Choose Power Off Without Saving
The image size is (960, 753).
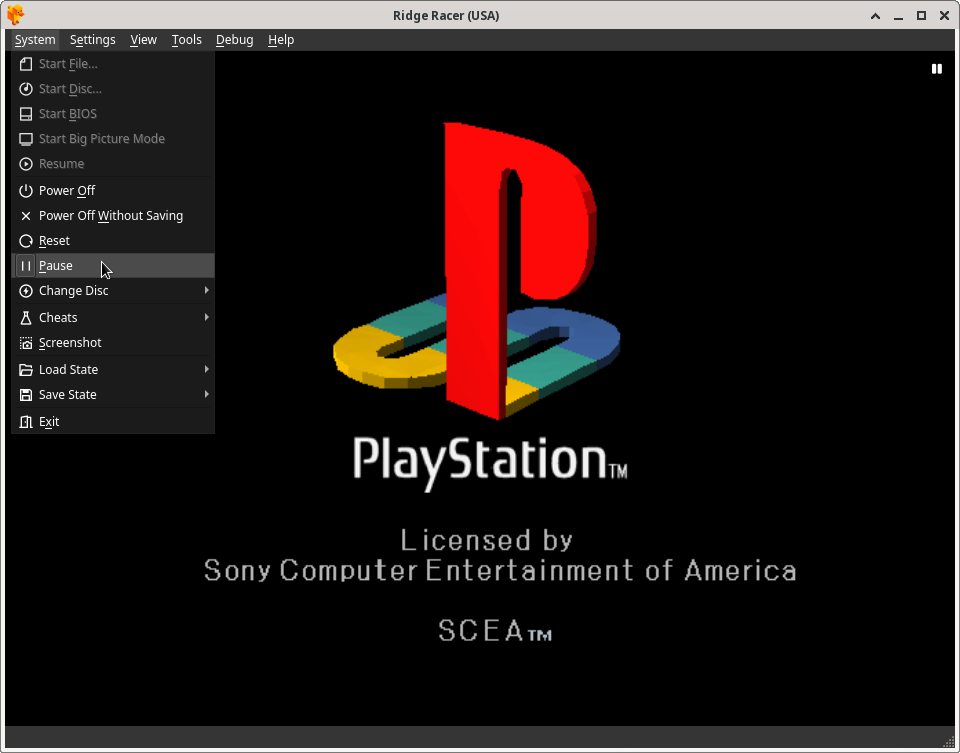coord(113,216)
